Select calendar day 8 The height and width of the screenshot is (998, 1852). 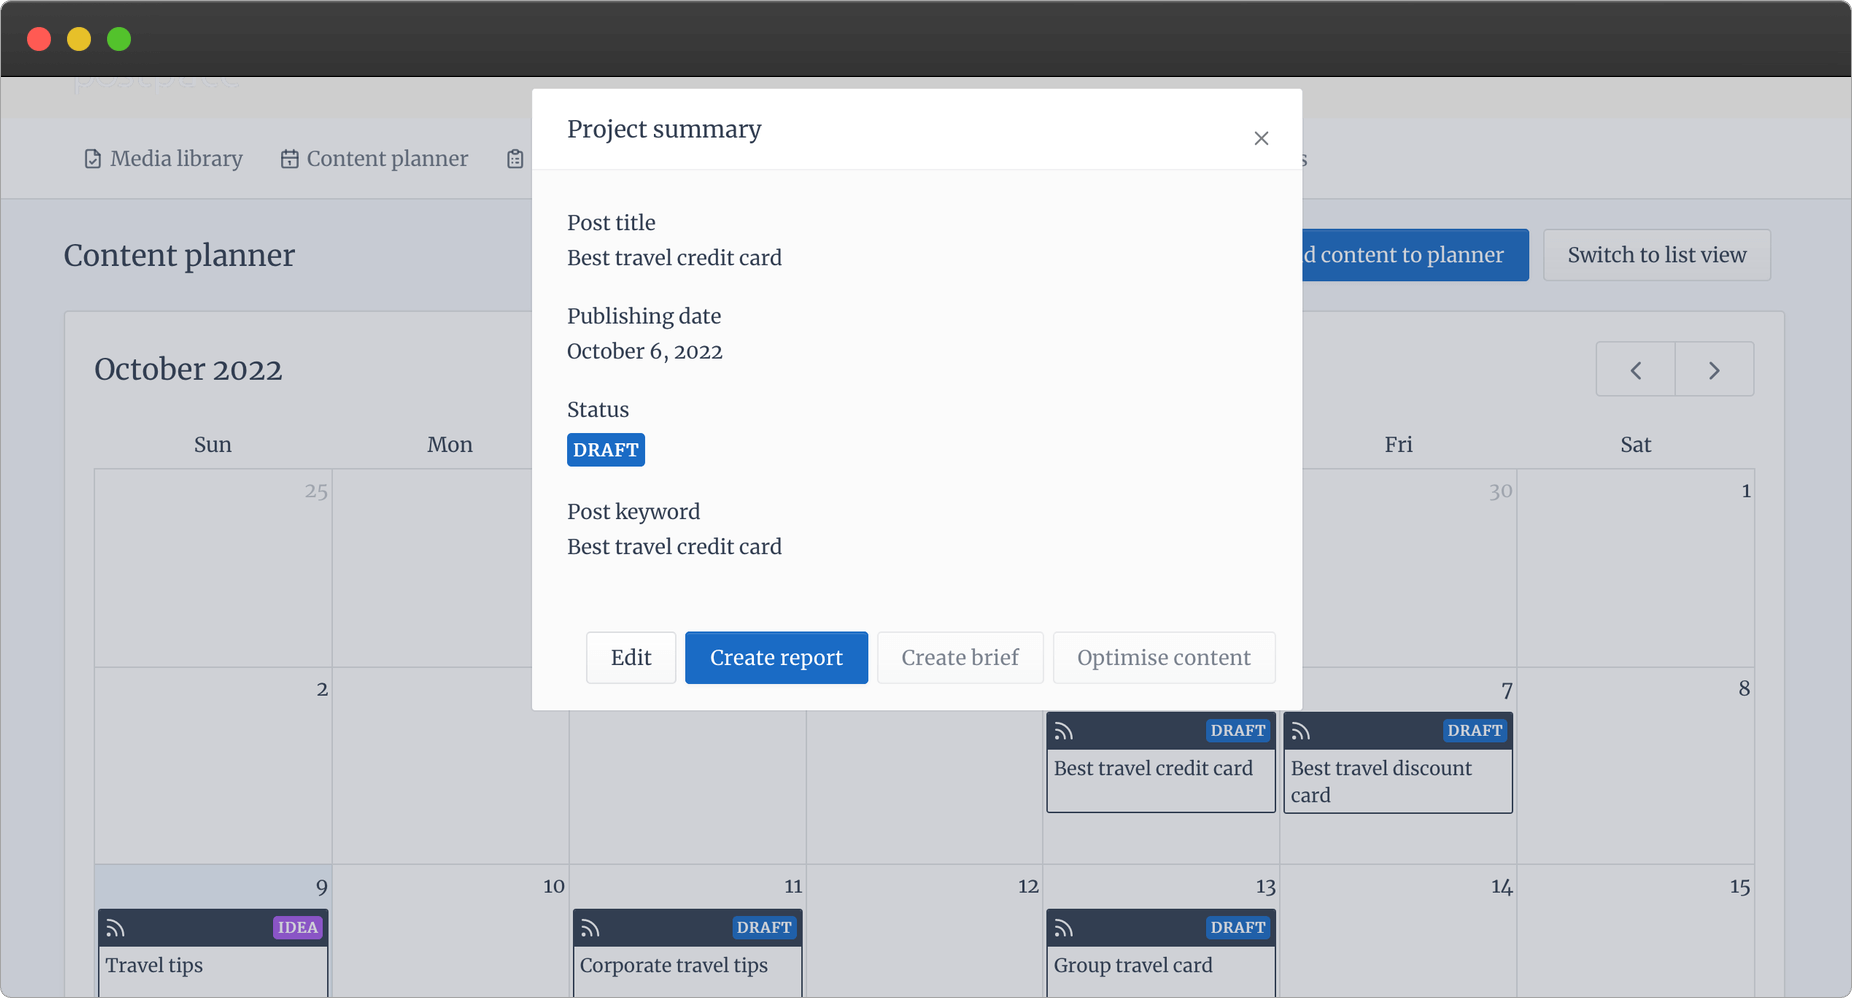(x=1744, y=688)
